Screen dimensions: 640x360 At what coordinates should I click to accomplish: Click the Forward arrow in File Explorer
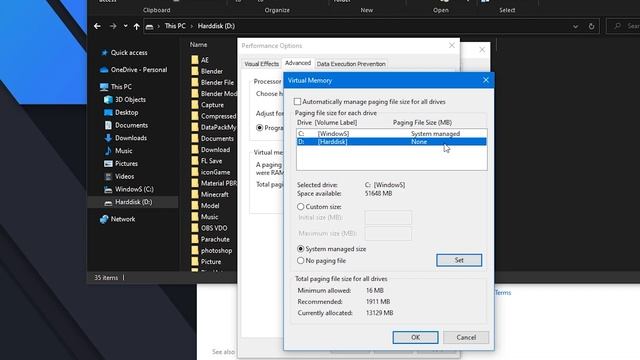[113, 26]
